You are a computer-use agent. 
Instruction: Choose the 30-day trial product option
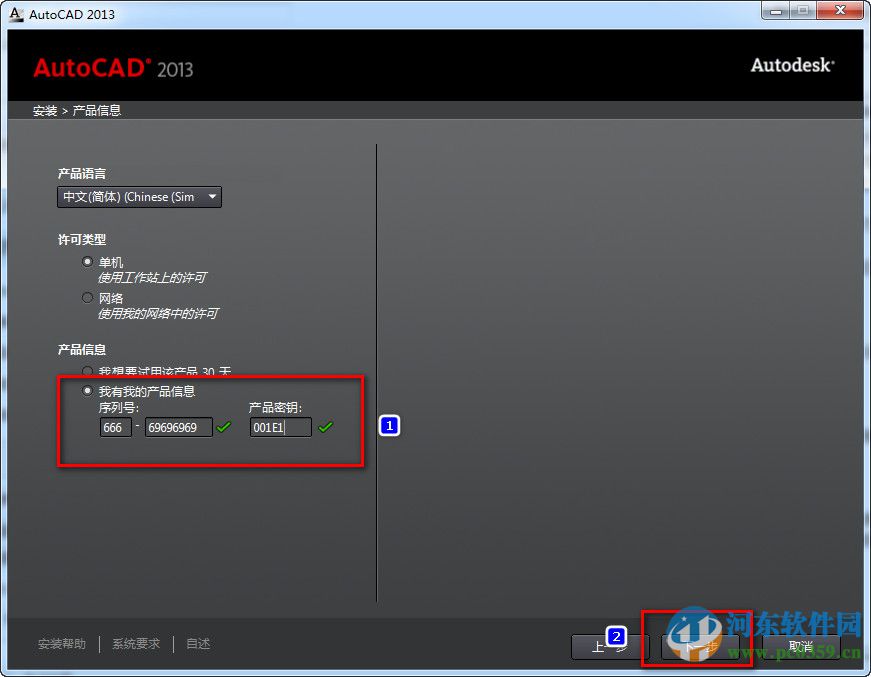[x=88, y=371]
